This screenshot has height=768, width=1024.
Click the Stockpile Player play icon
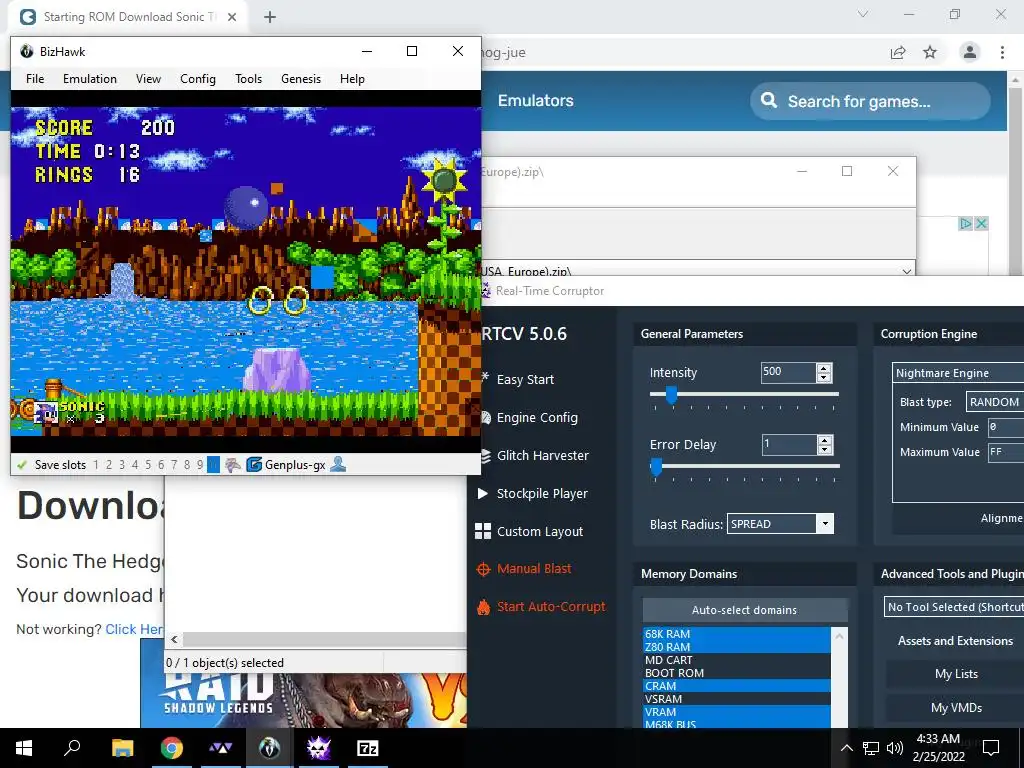click(x=483, y=493)
